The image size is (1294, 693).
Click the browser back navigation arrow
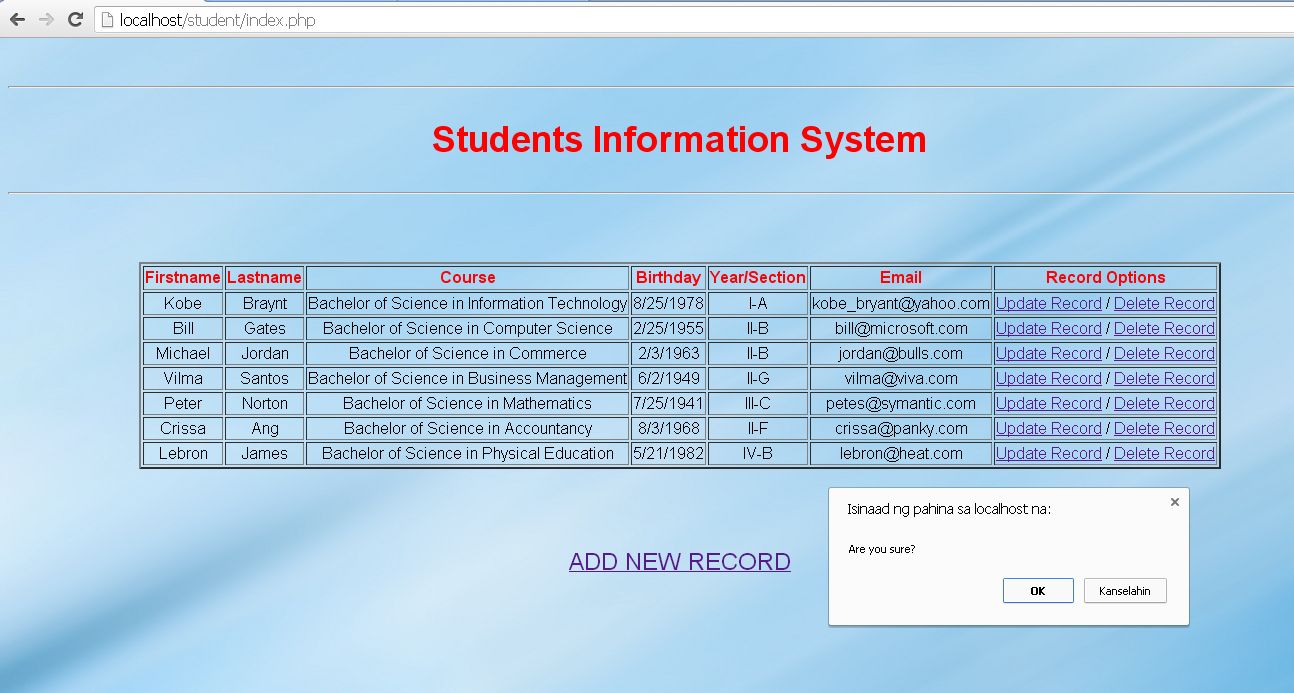17,18
